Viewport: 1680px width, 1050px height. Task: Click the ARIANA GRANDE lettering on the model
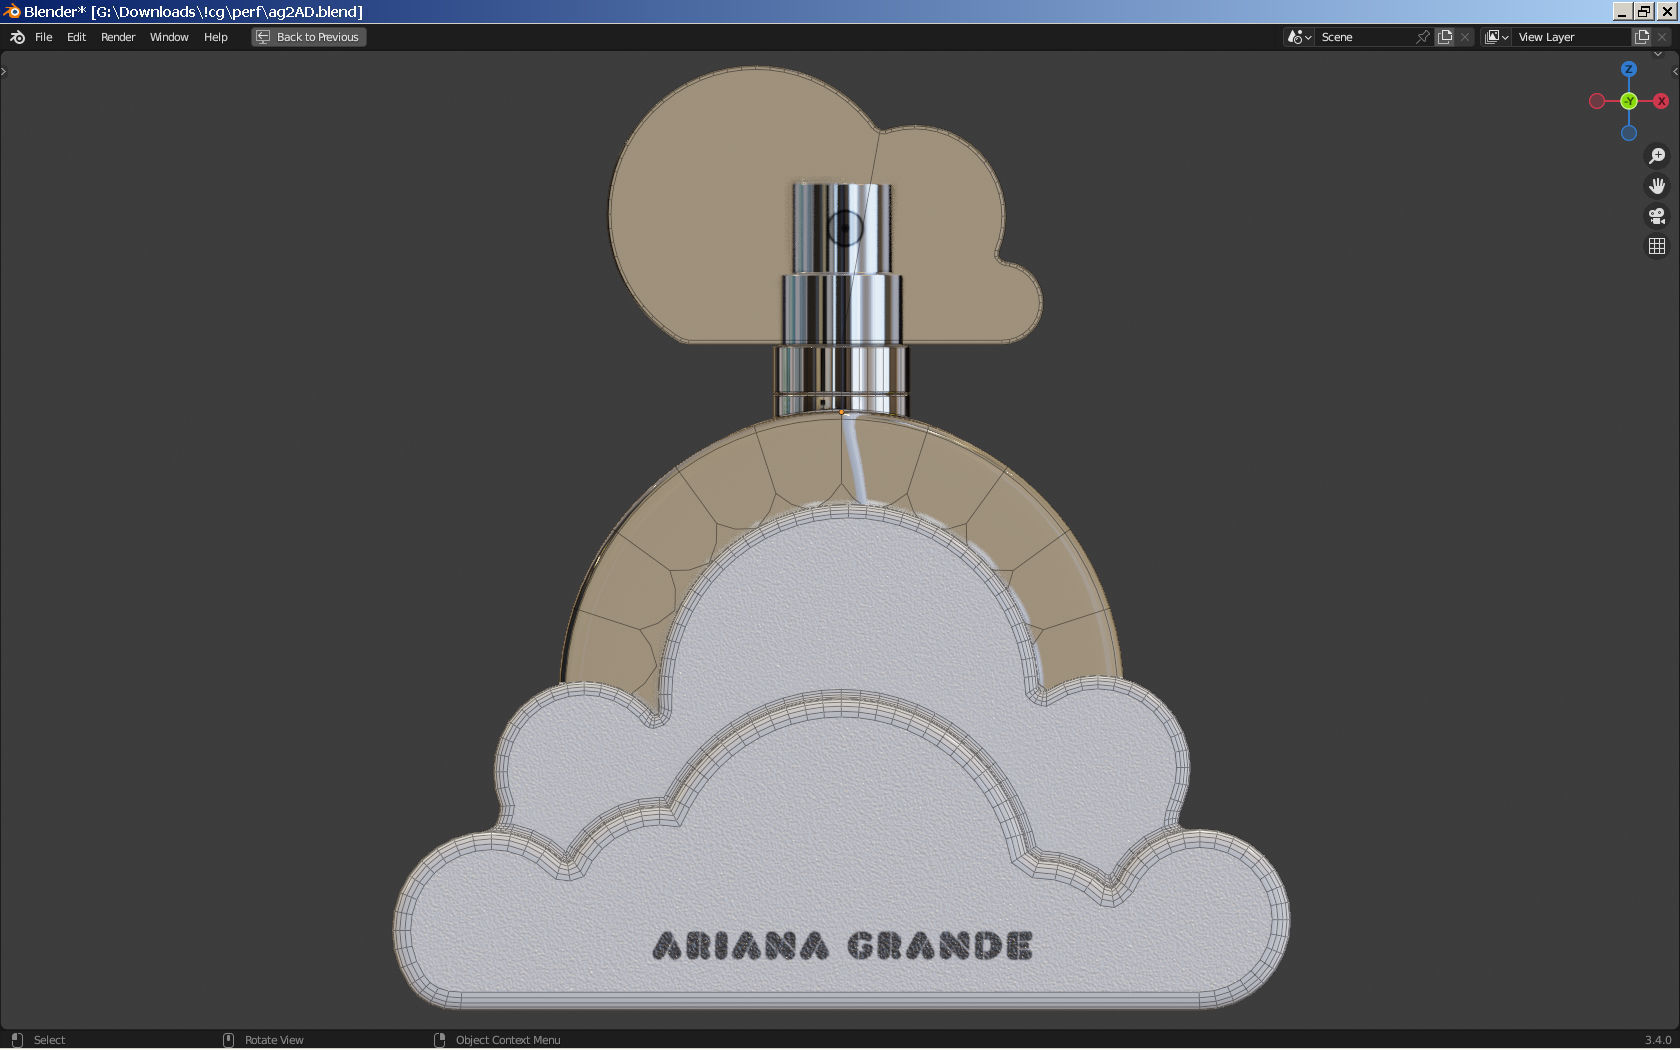point(842,946)
